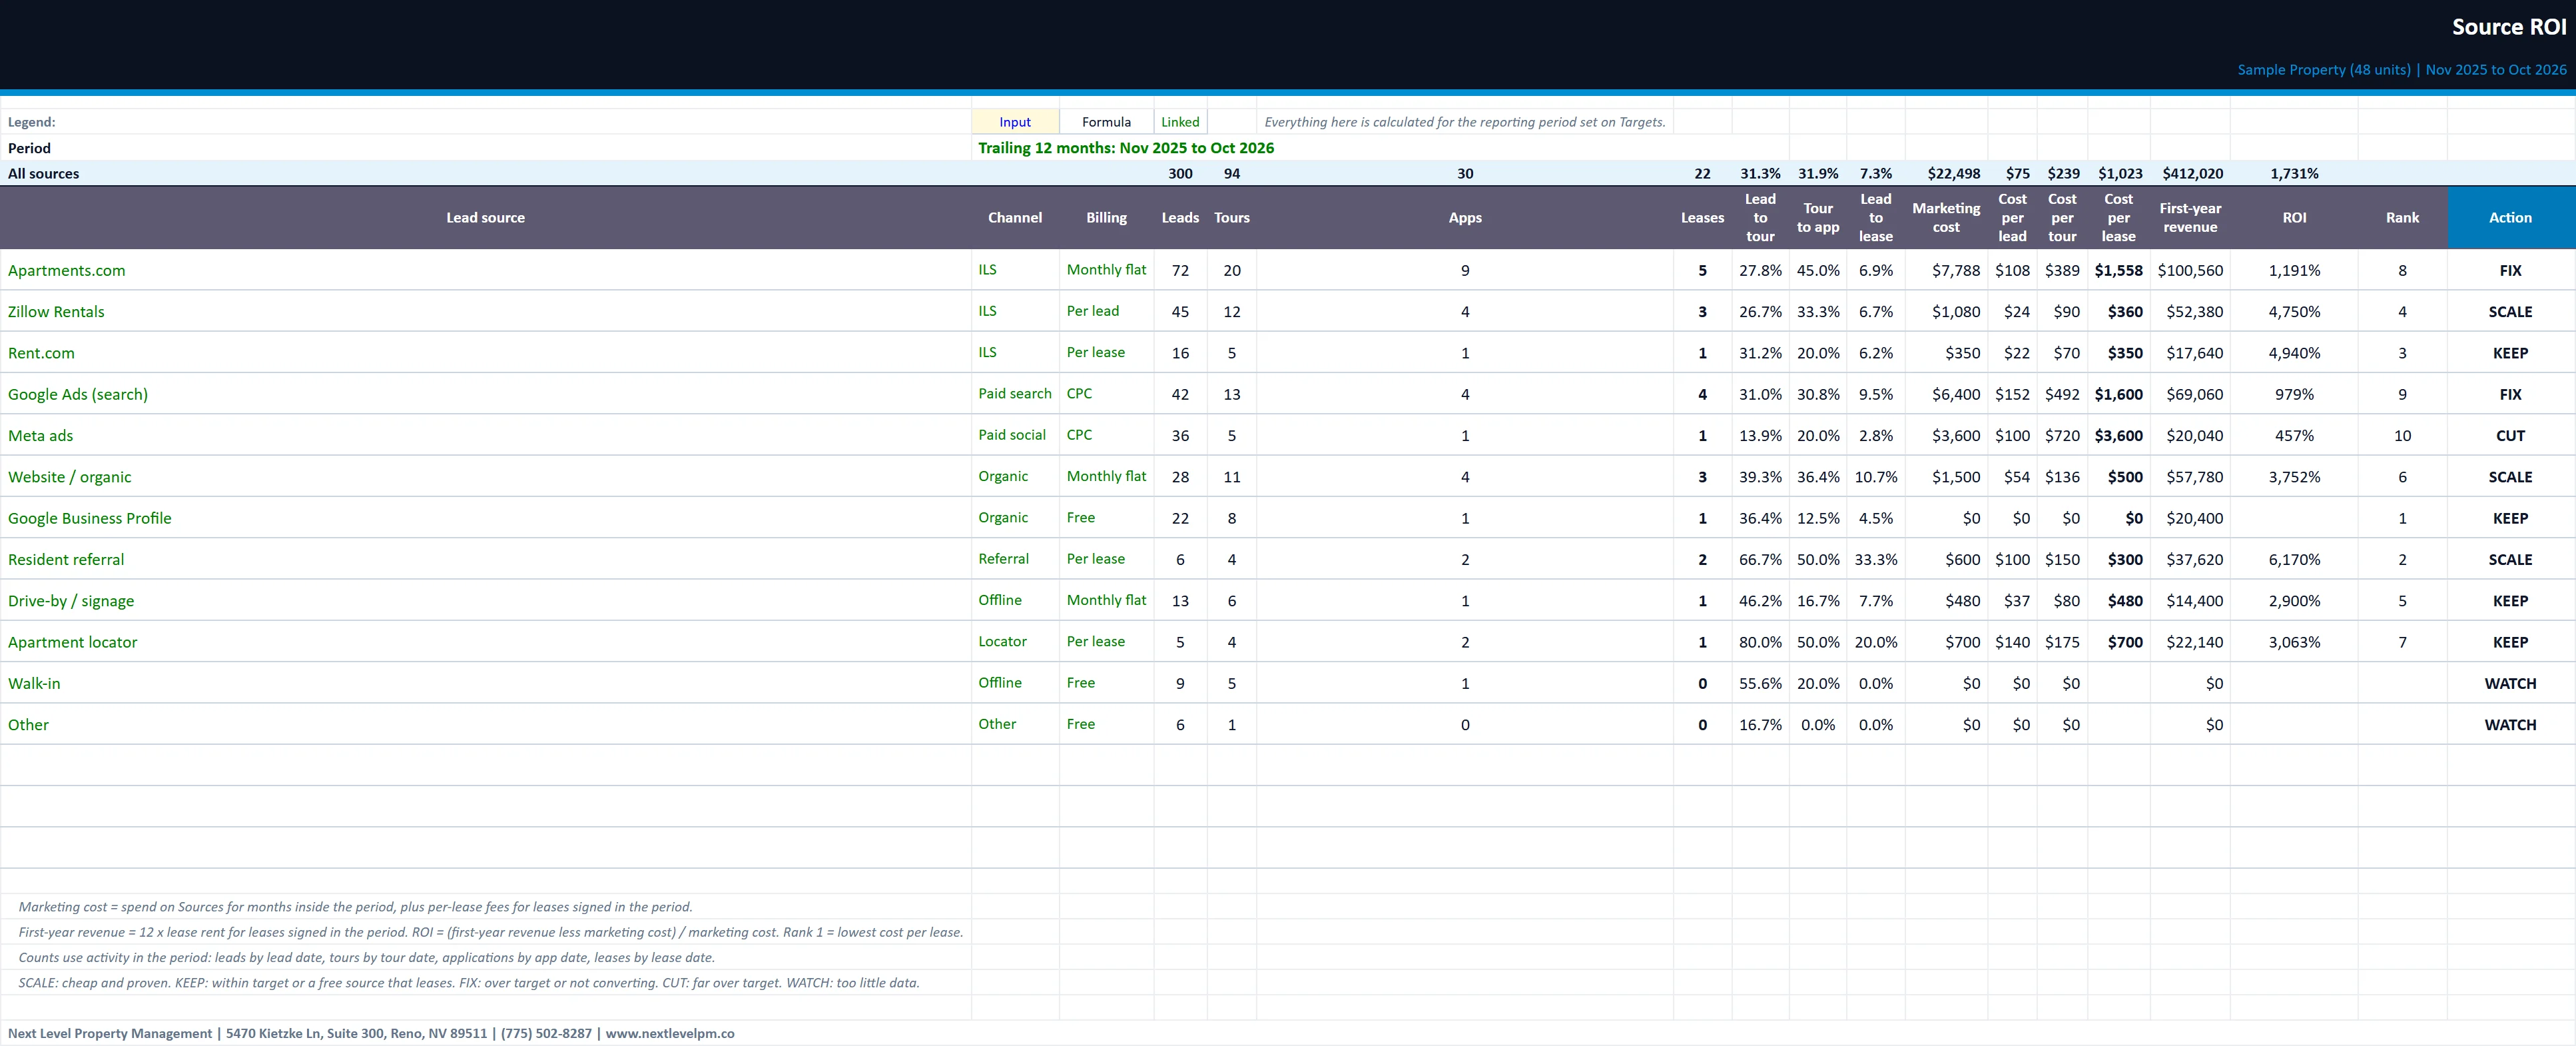The height and width of the screenshot is (1046, 2576).
Task: Select the $52,380 revenue cell for Zillow
Action: (x=2190, y=311)
